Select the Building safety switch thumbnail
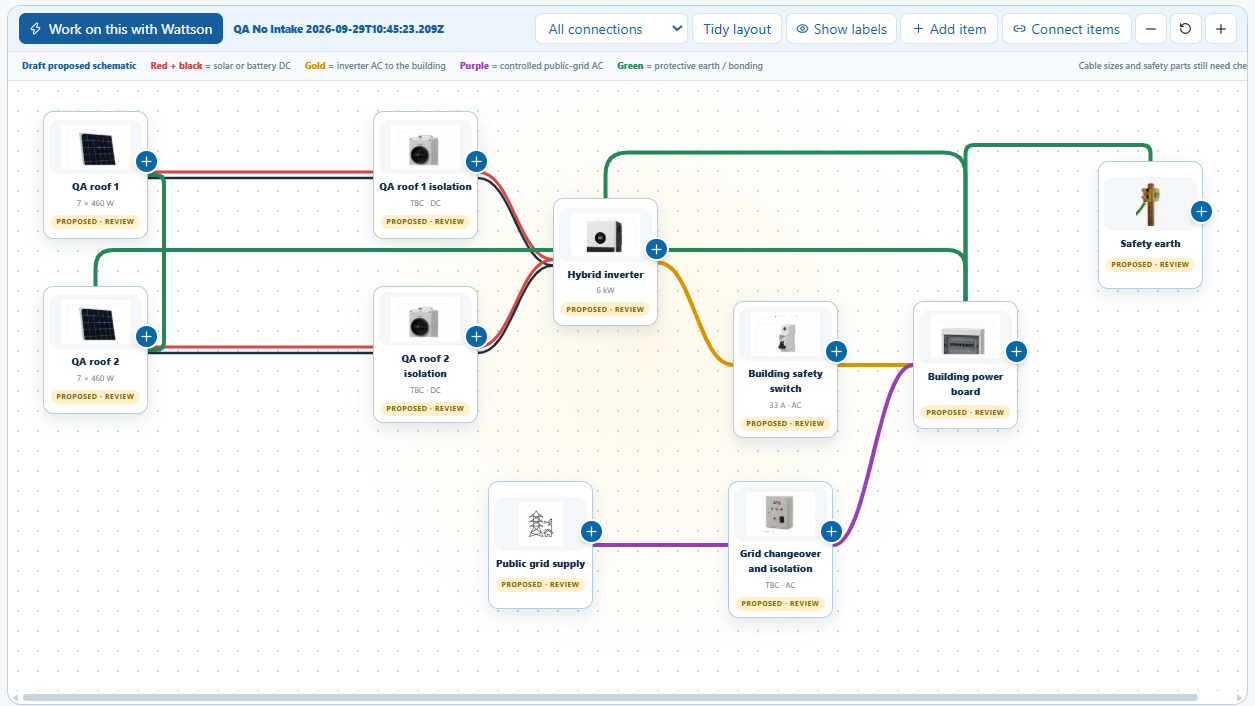Screen dimensions: 1255x706 click(786, 335)
